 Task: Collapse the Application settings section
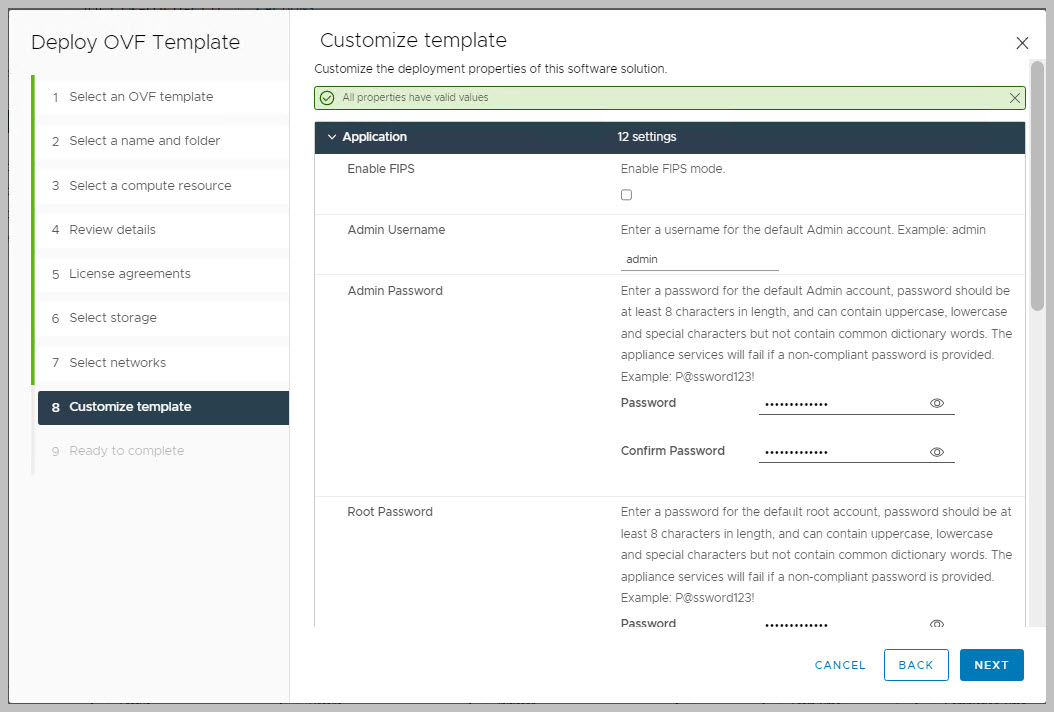pyautogui.click(x=332, y=137)
